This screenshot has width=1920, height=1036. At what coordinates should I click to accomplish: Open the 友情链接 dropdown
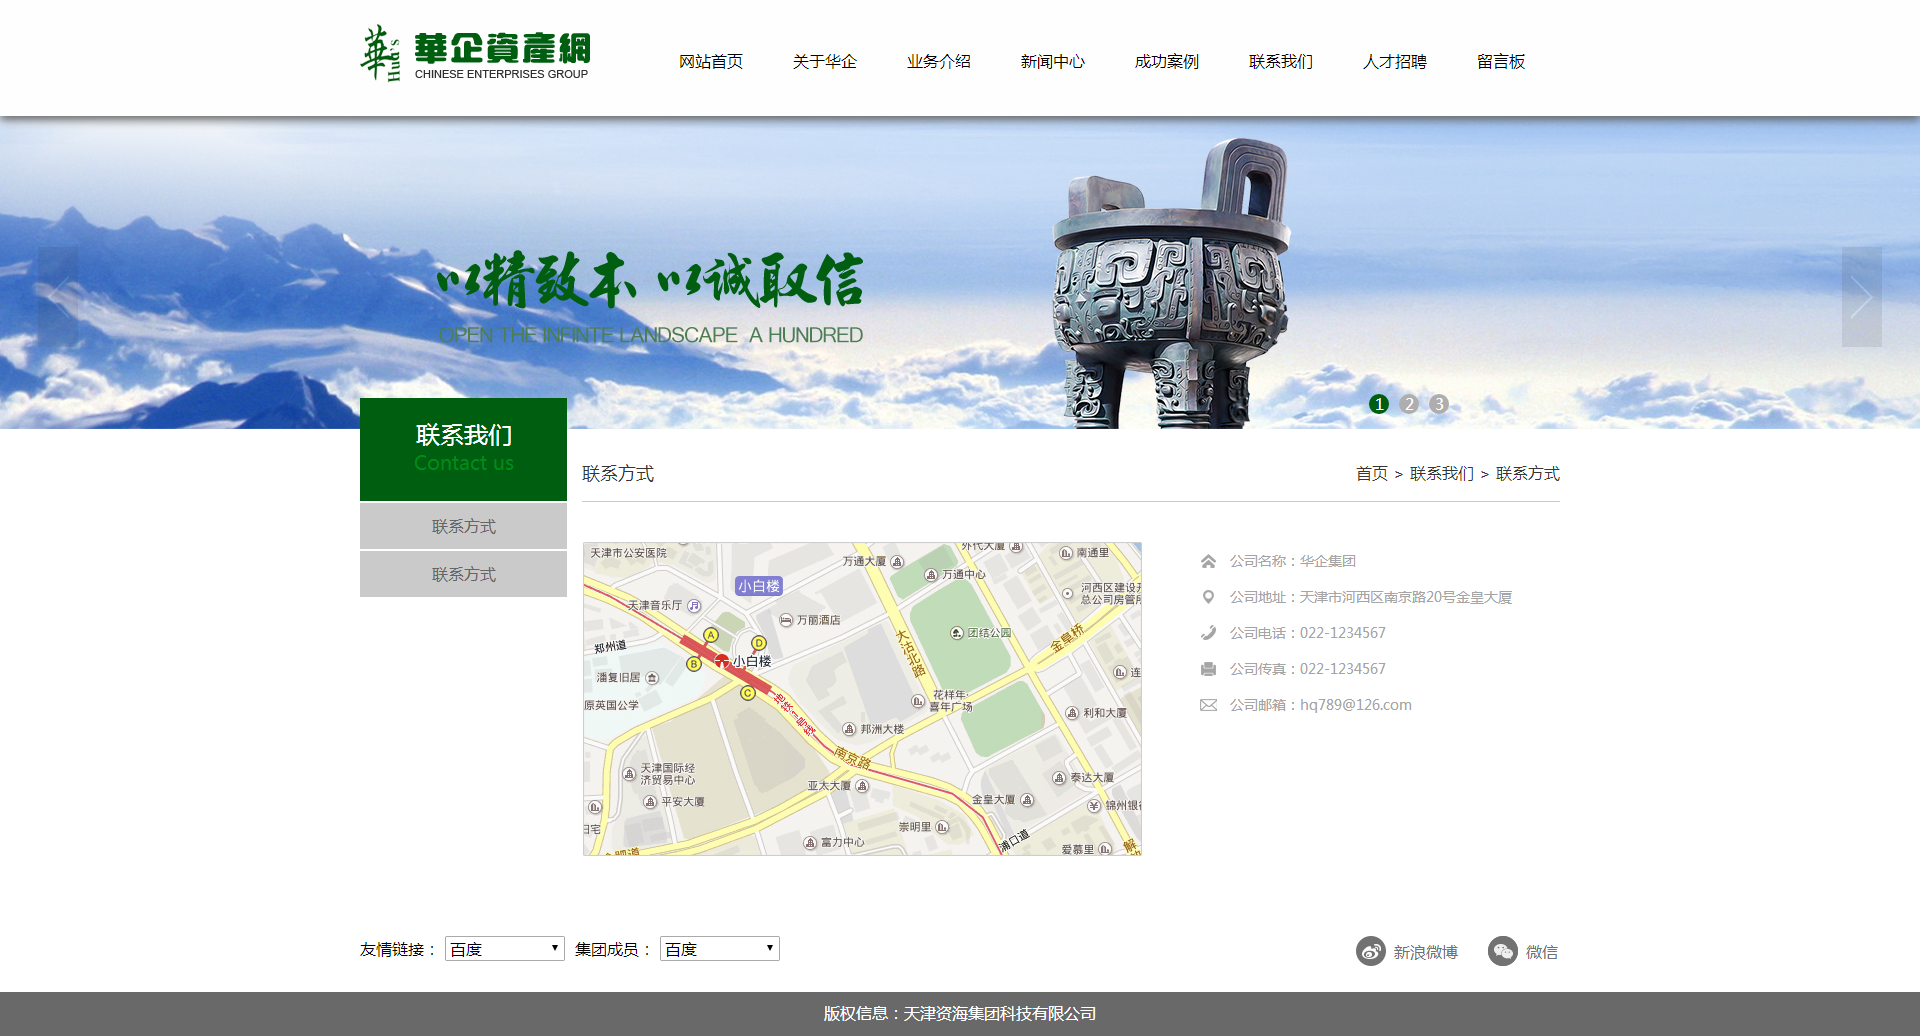point(505,949)
